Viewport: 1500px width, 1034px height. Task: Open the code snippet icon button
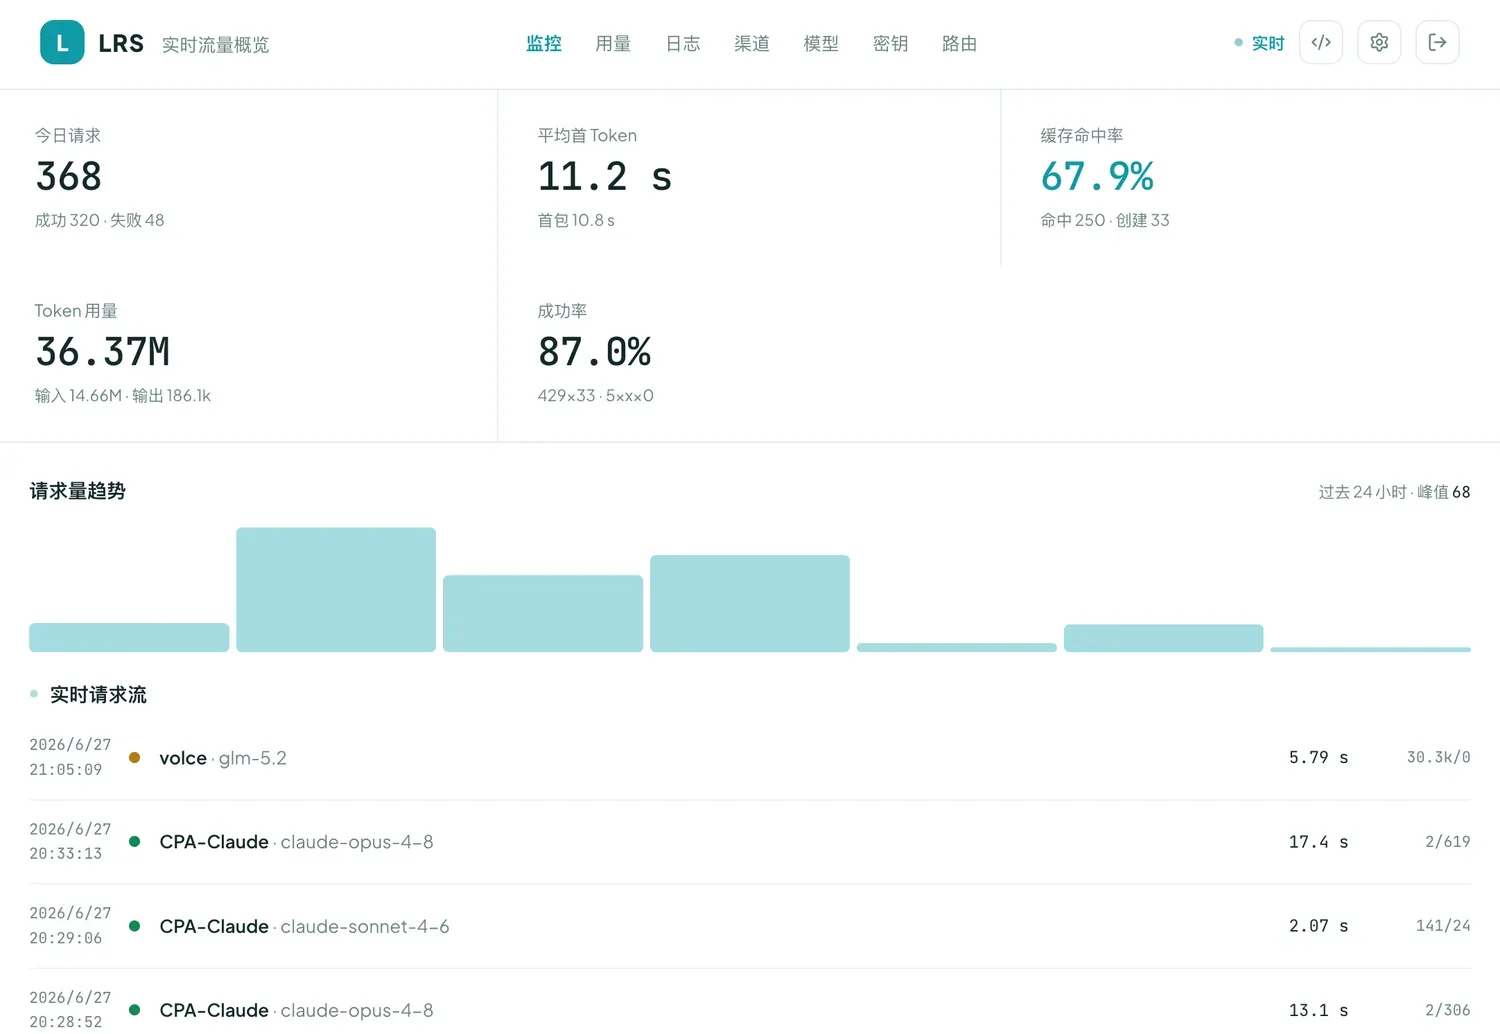[x=1321, y=43]
